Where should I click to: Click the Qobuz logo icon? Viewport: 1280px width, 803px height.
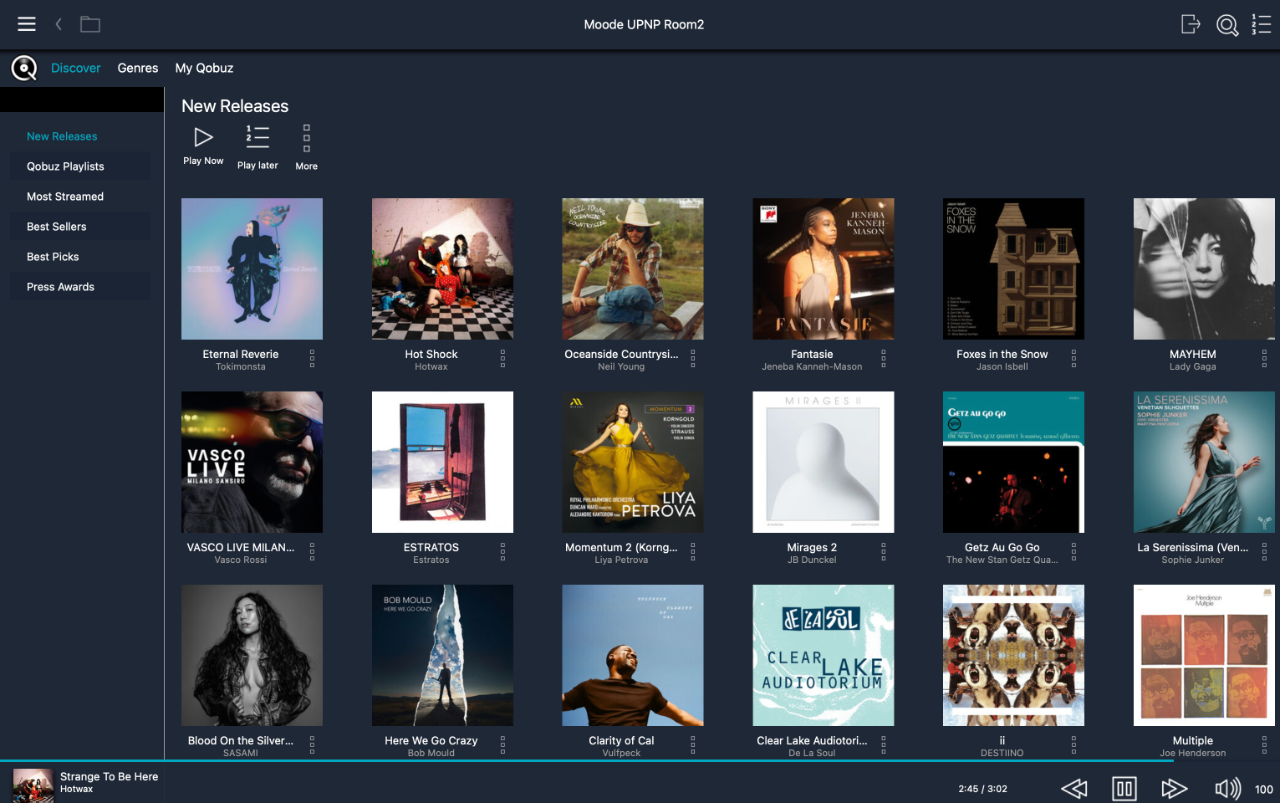click(24, 68)
